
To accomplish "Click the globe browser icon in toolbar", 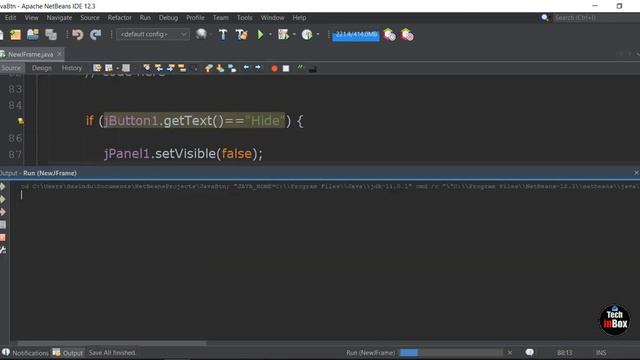I will pyautogui.click(x=201, y=34).
